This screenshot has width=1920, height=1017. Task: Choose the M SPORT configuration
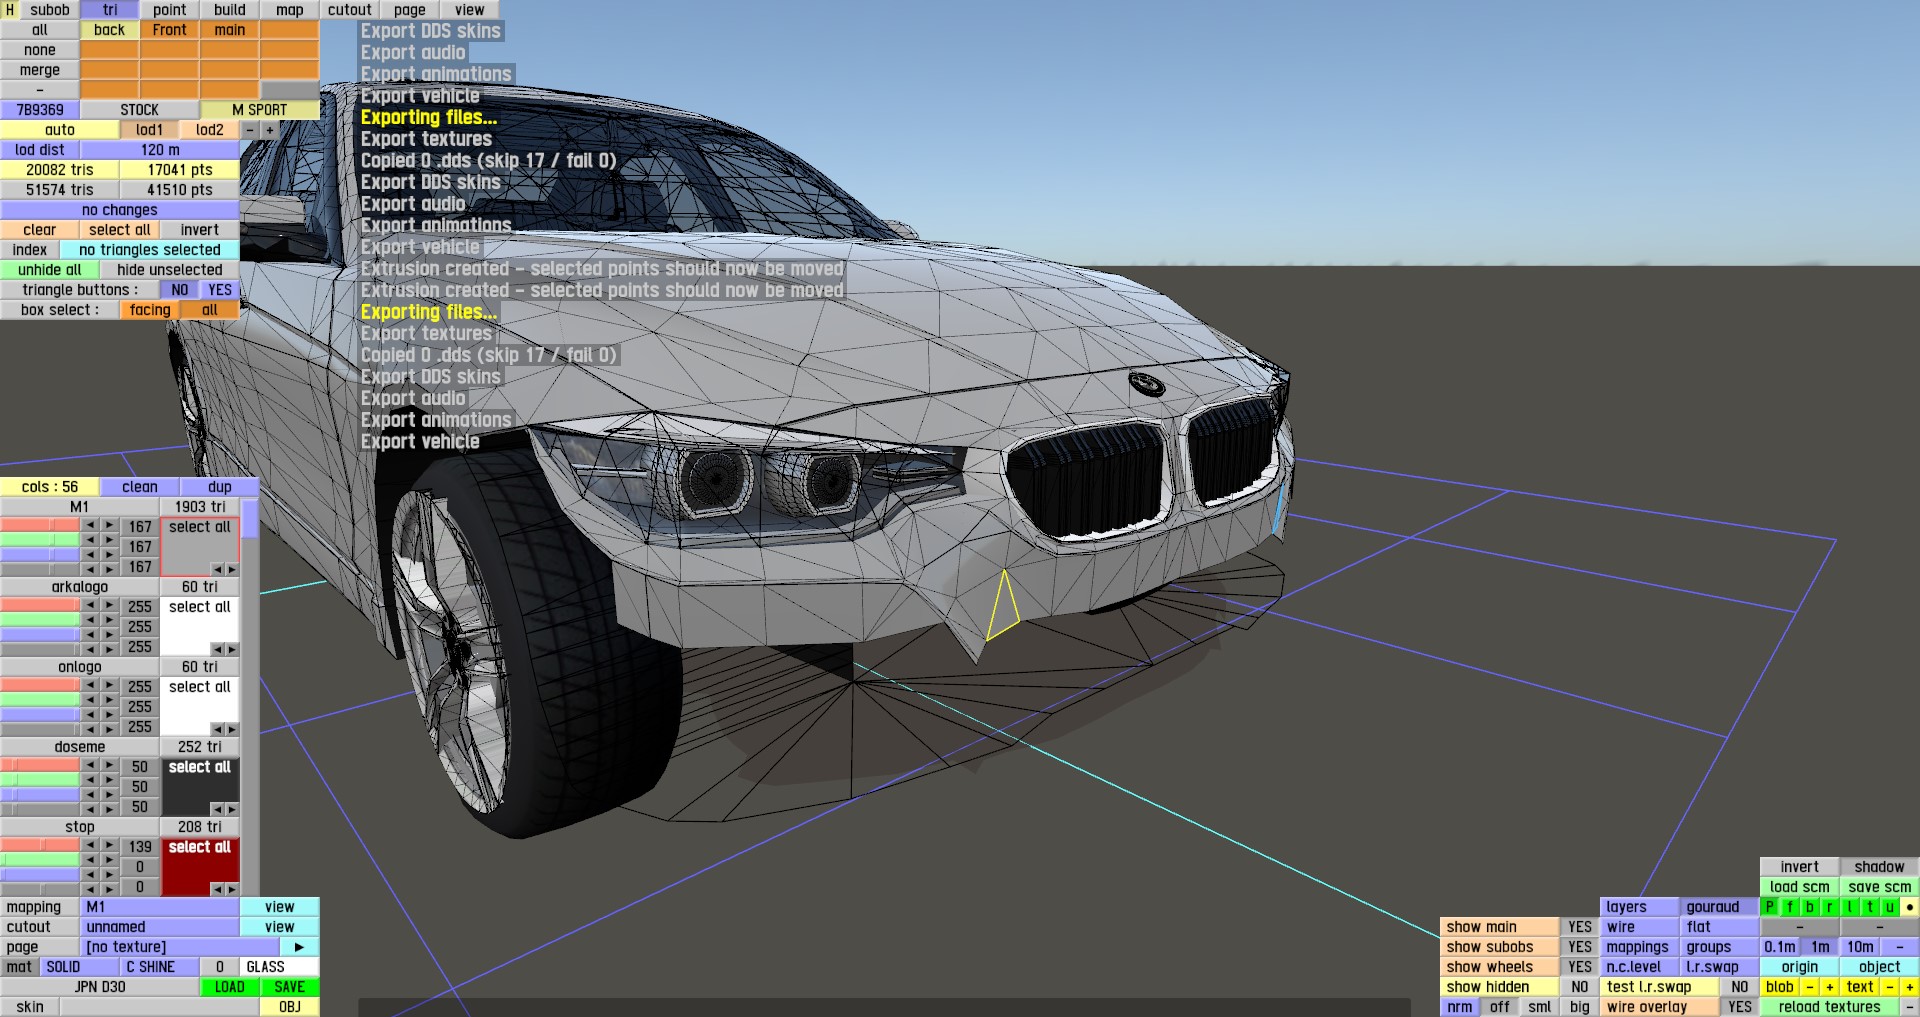pyautogui.click(x=260, y=110)
